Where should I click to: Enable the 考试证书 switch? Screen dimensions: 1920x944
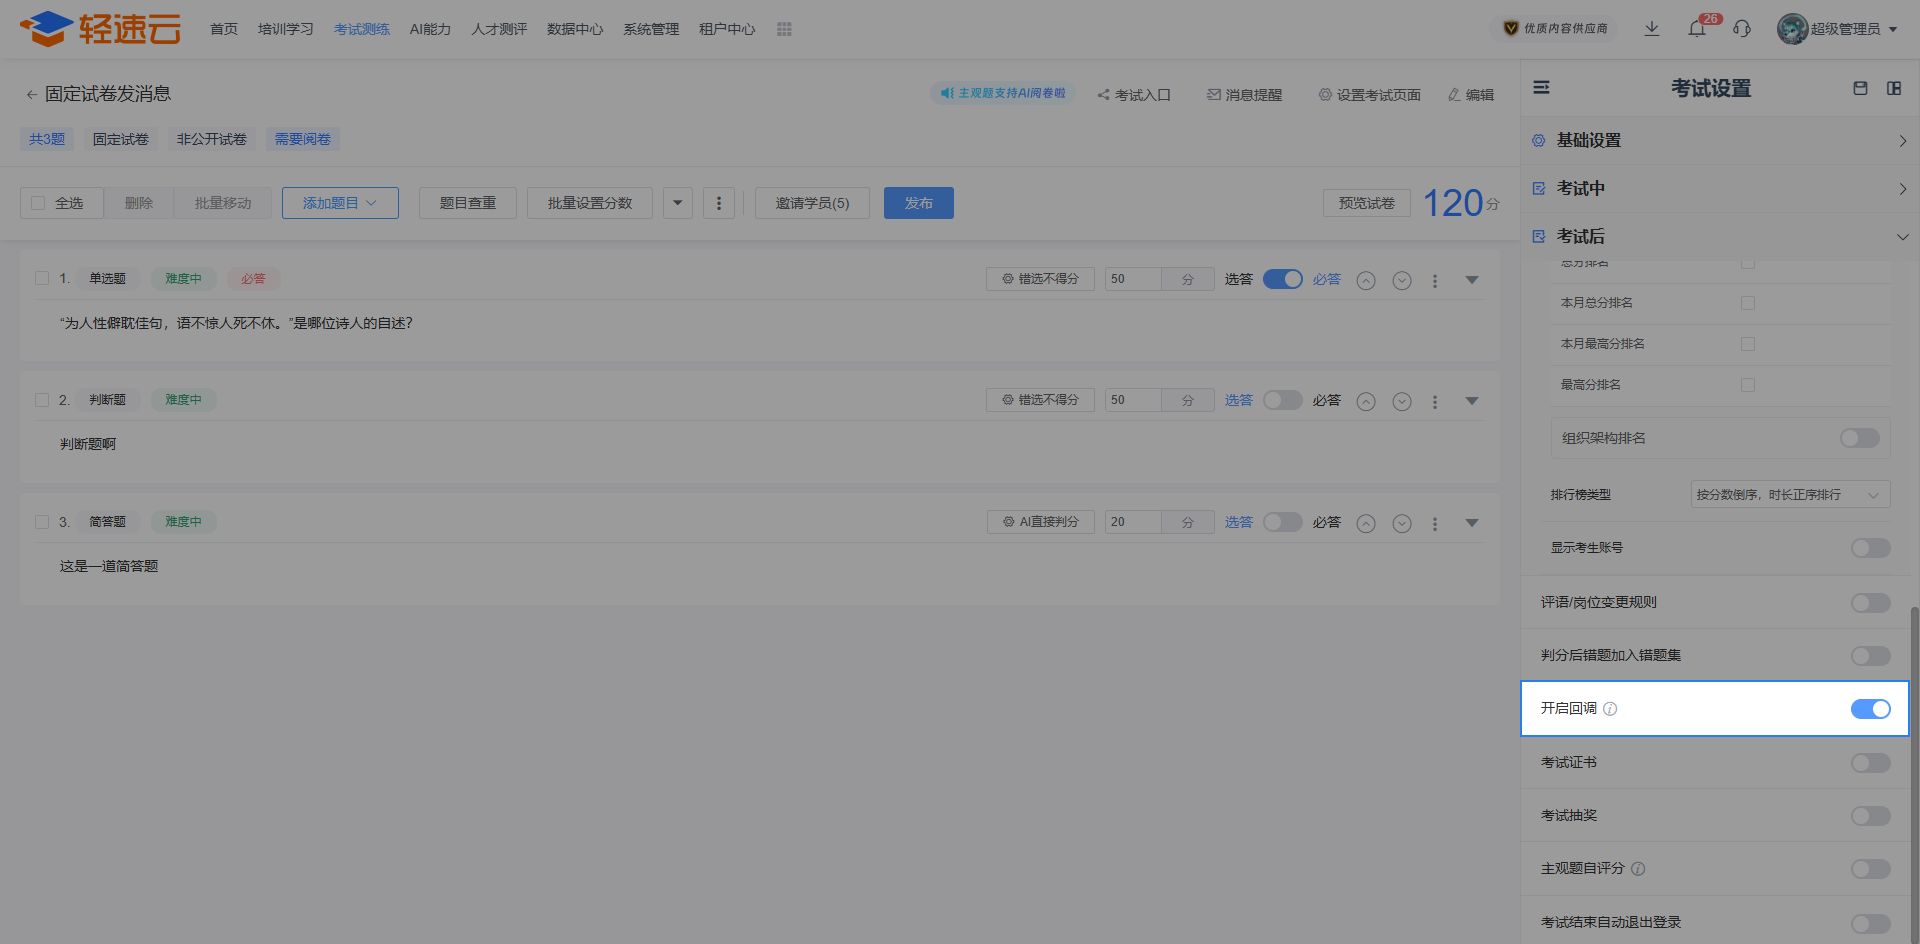tap(1870, 763)
